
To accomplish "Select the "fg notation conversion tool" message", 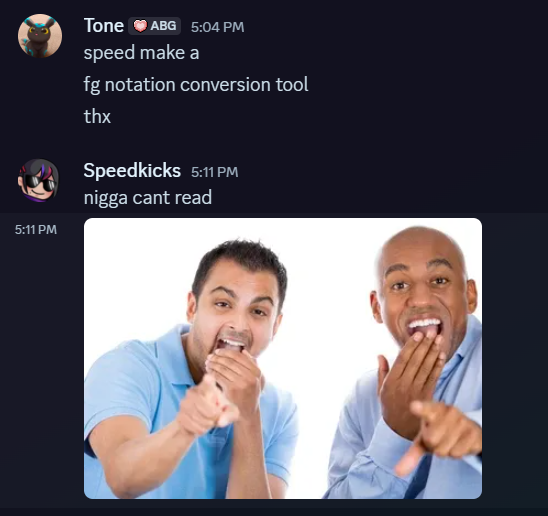I will (196, 85).
